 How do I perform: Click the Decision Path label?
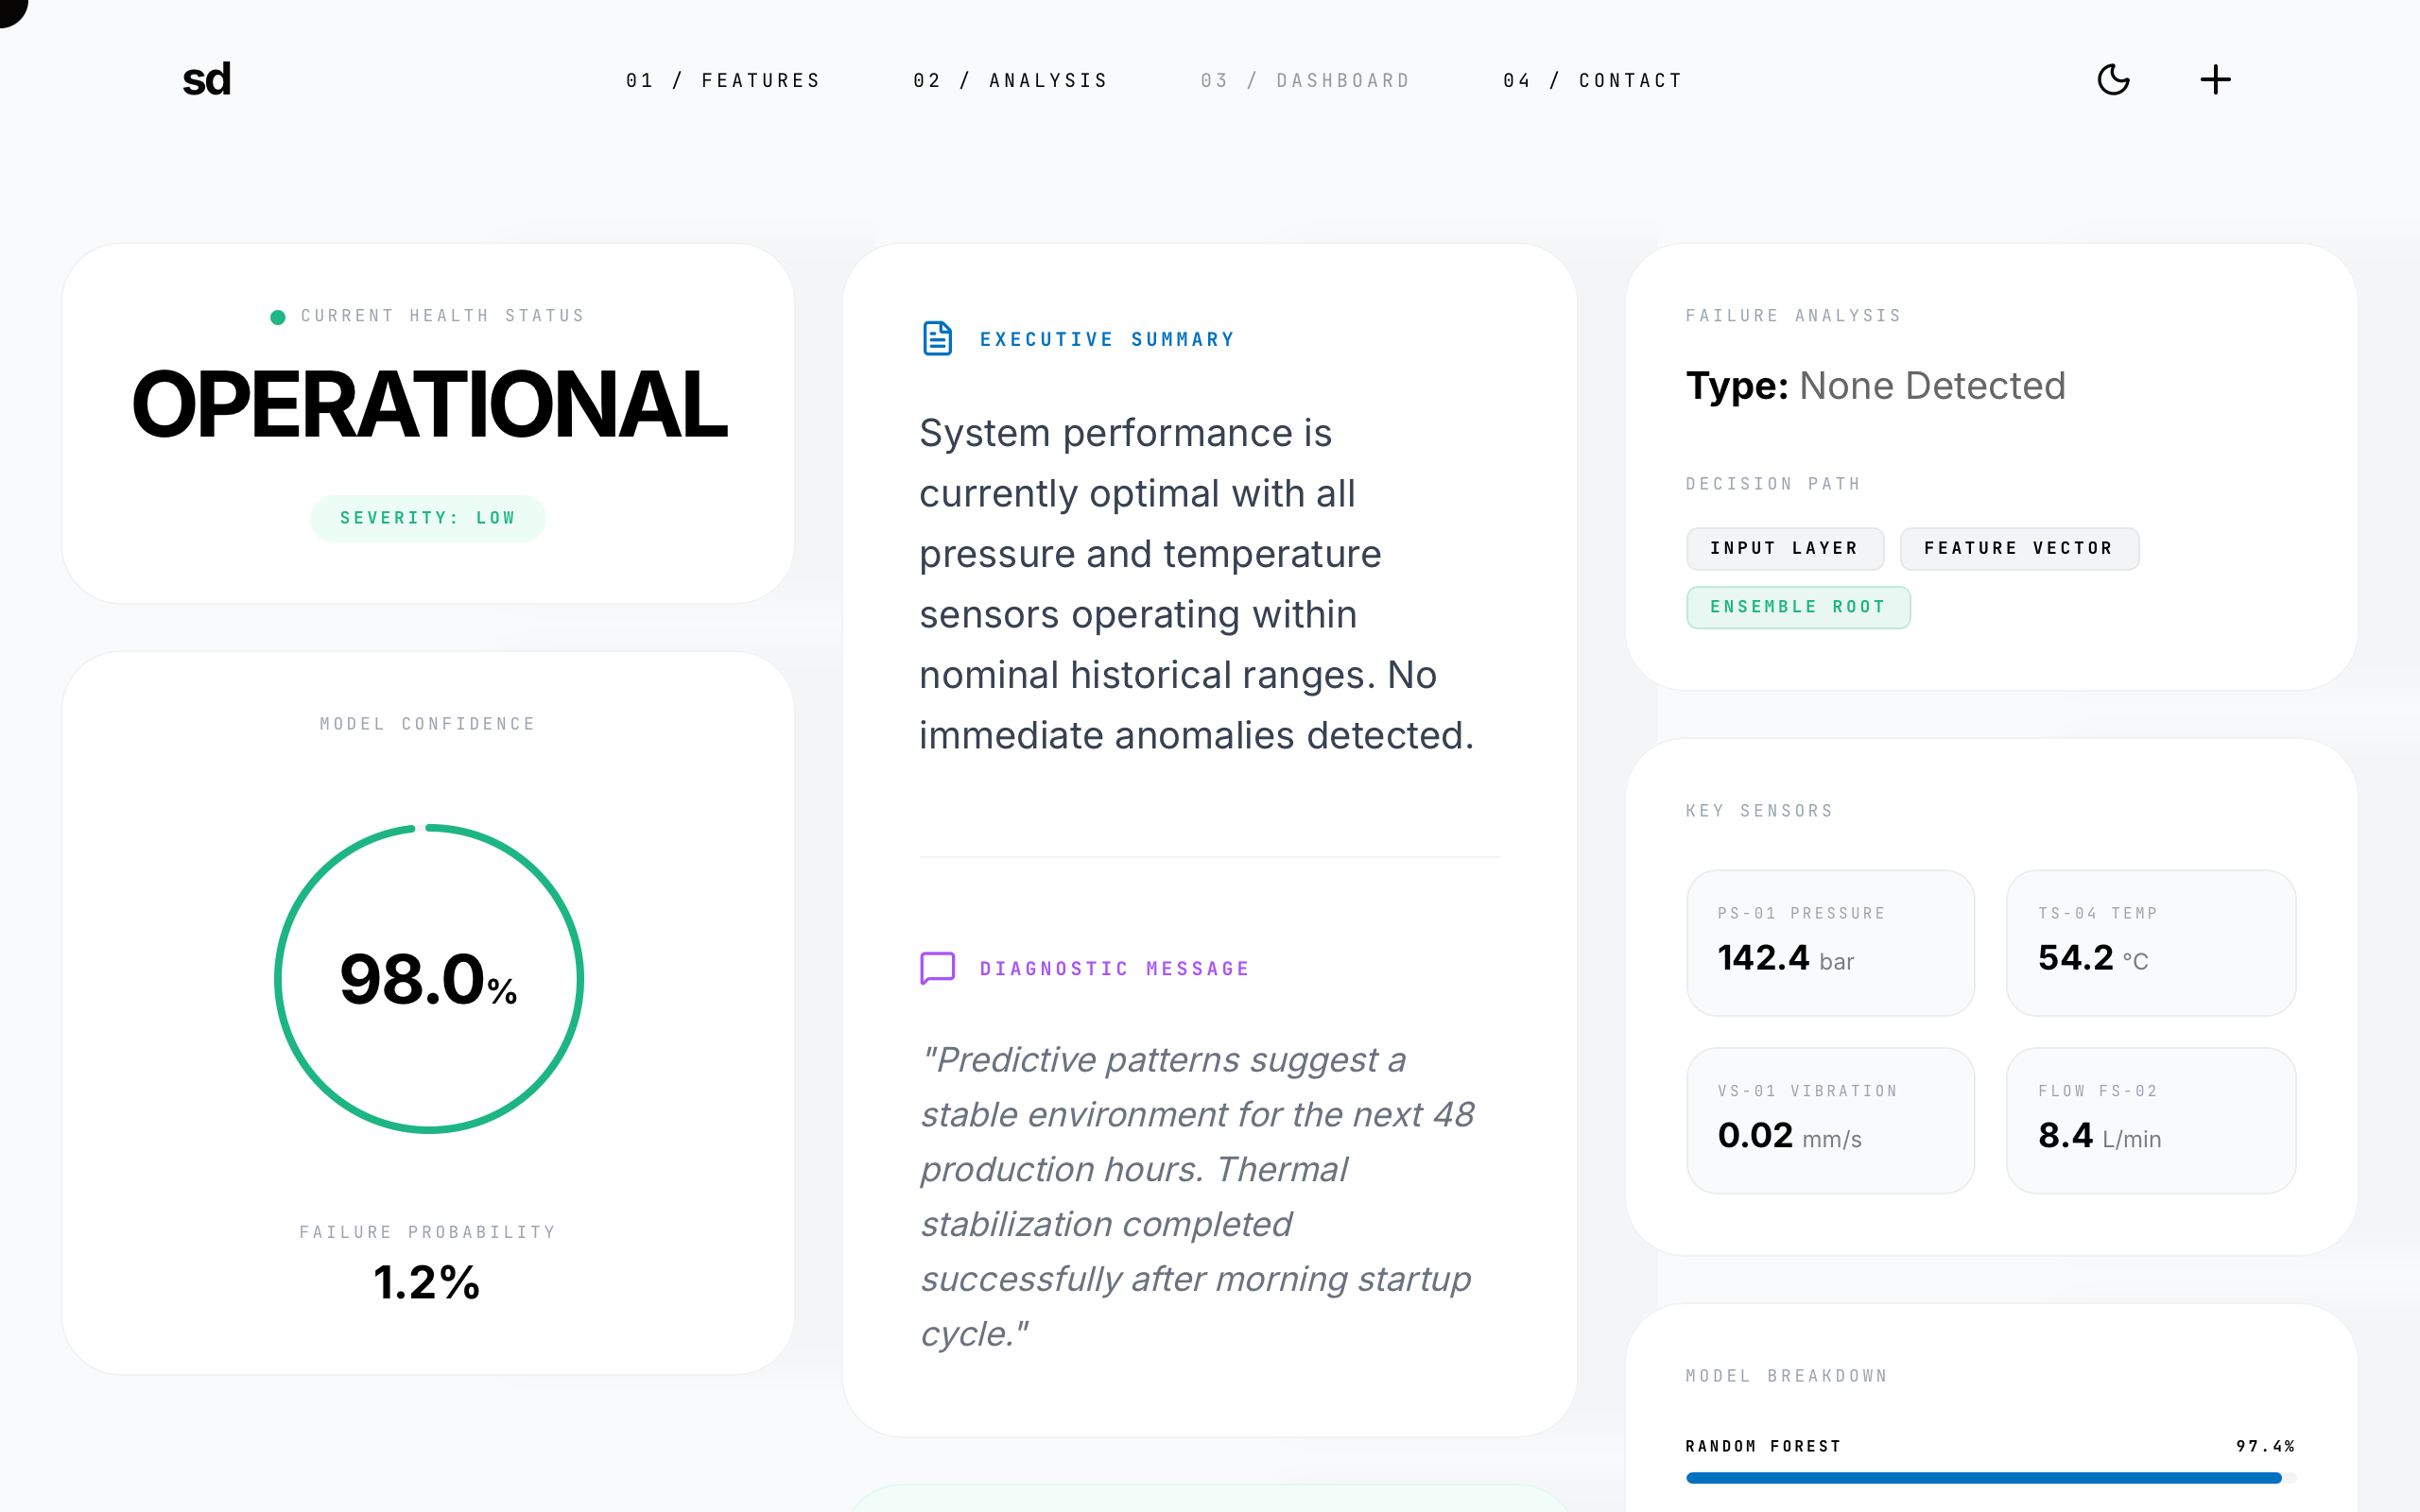1773,484
